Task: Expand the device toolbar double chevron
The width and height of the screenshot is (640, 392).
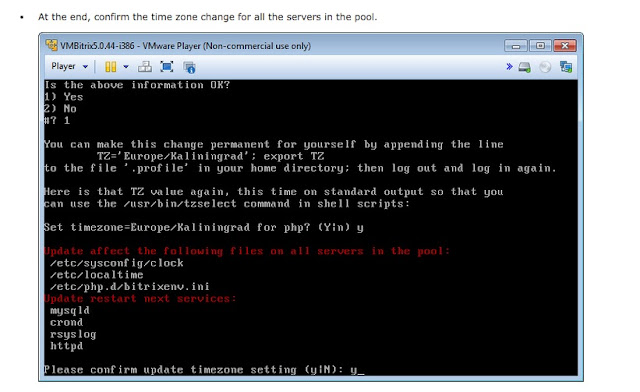Action: 509,66
